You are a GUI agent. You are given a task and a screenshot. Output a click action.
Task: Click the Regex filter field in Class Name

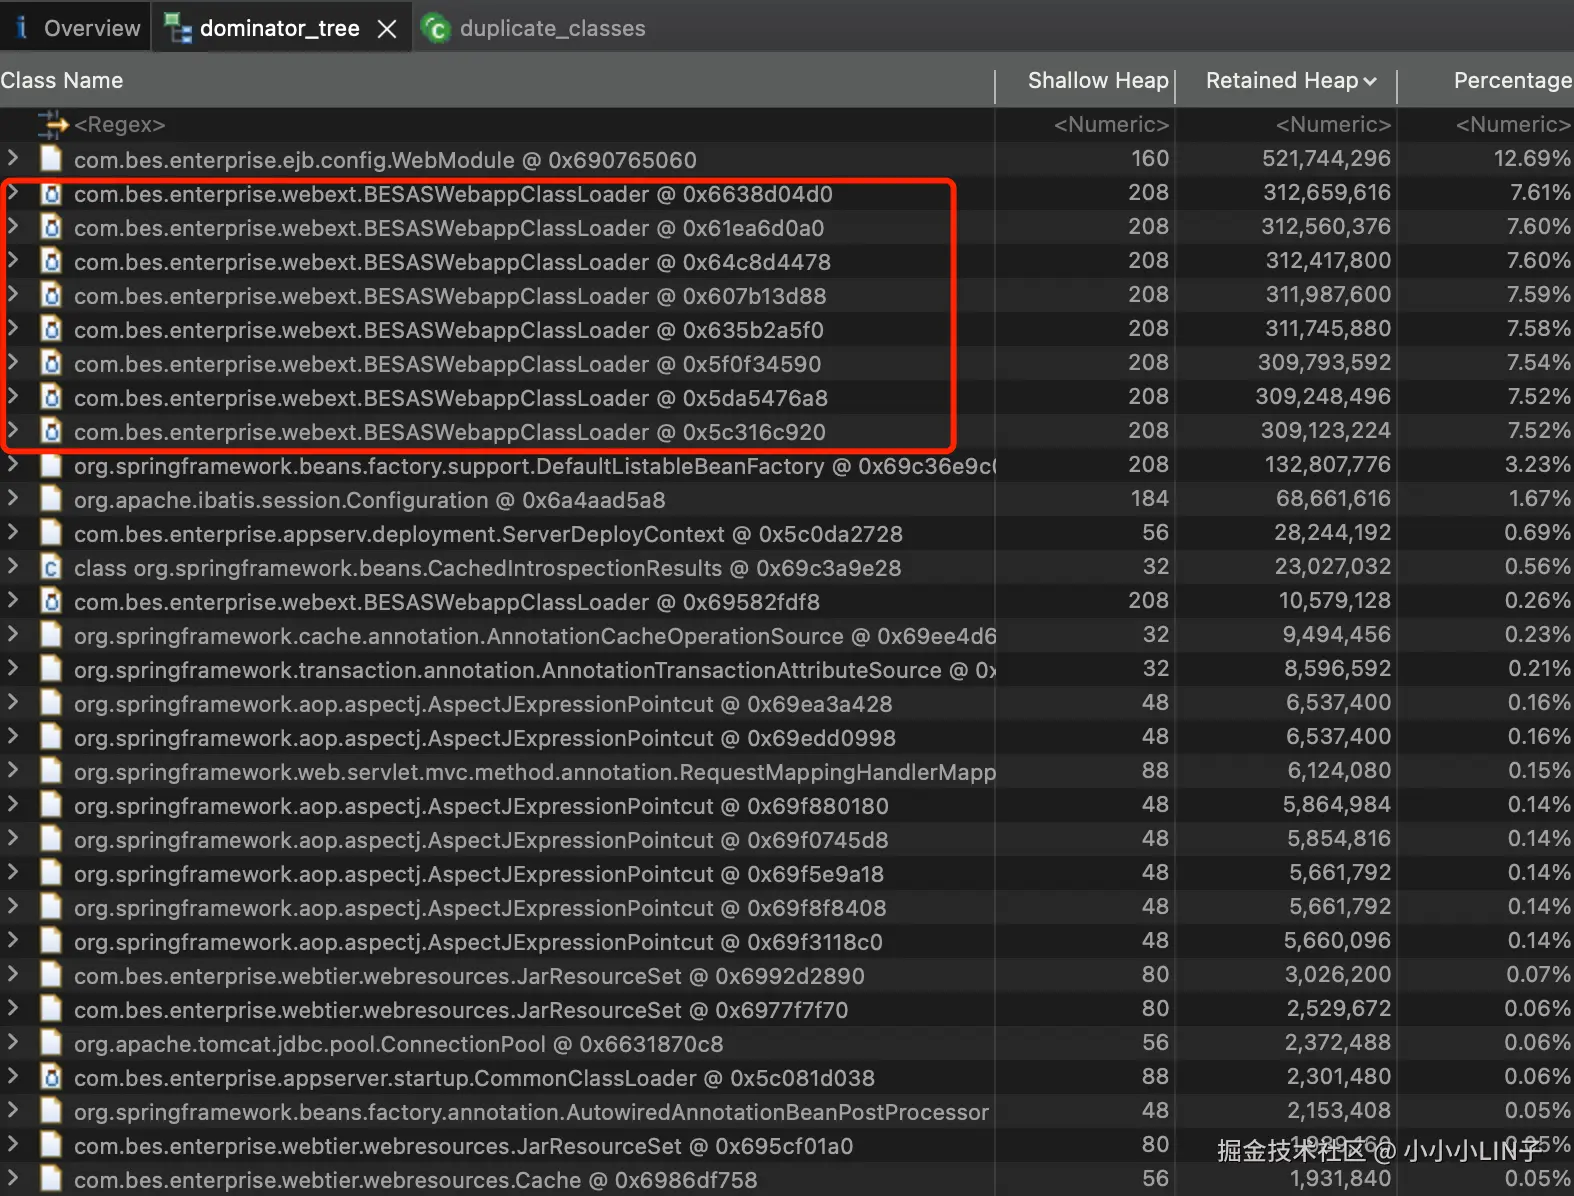(x=119, y=125)
